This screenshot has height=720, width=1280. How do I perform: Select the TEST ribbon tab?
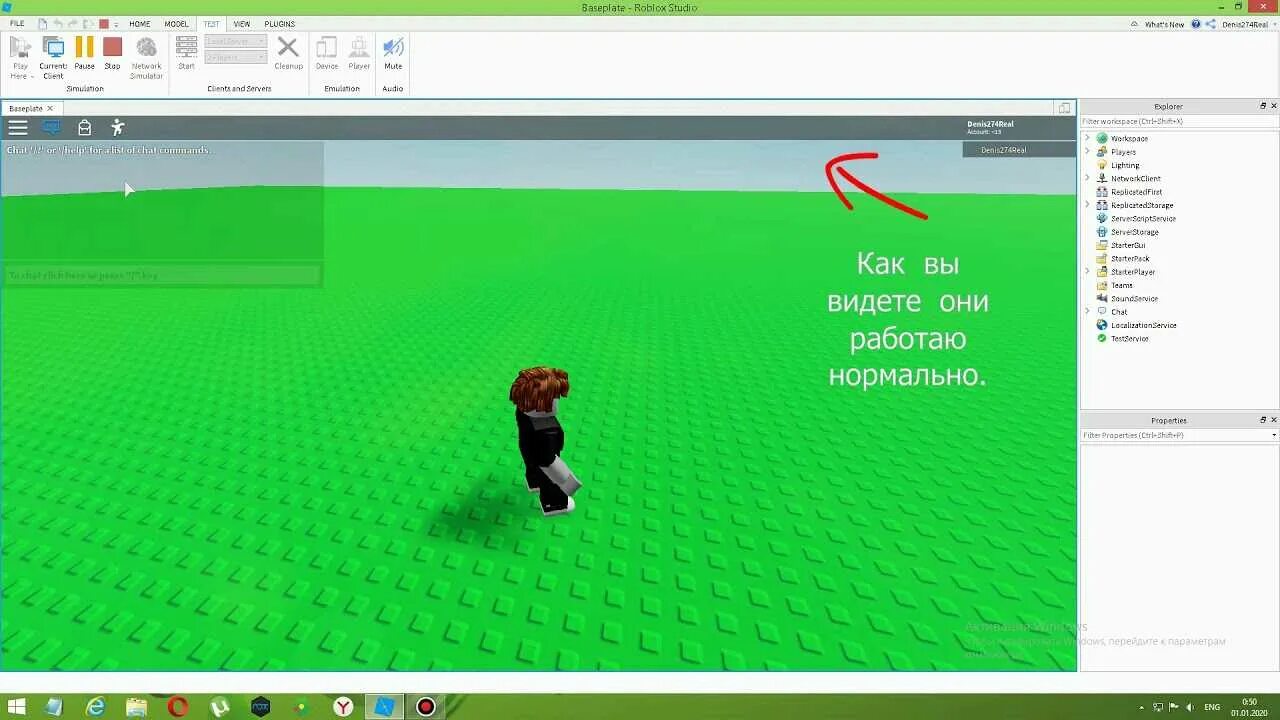(x=211, y=23)
